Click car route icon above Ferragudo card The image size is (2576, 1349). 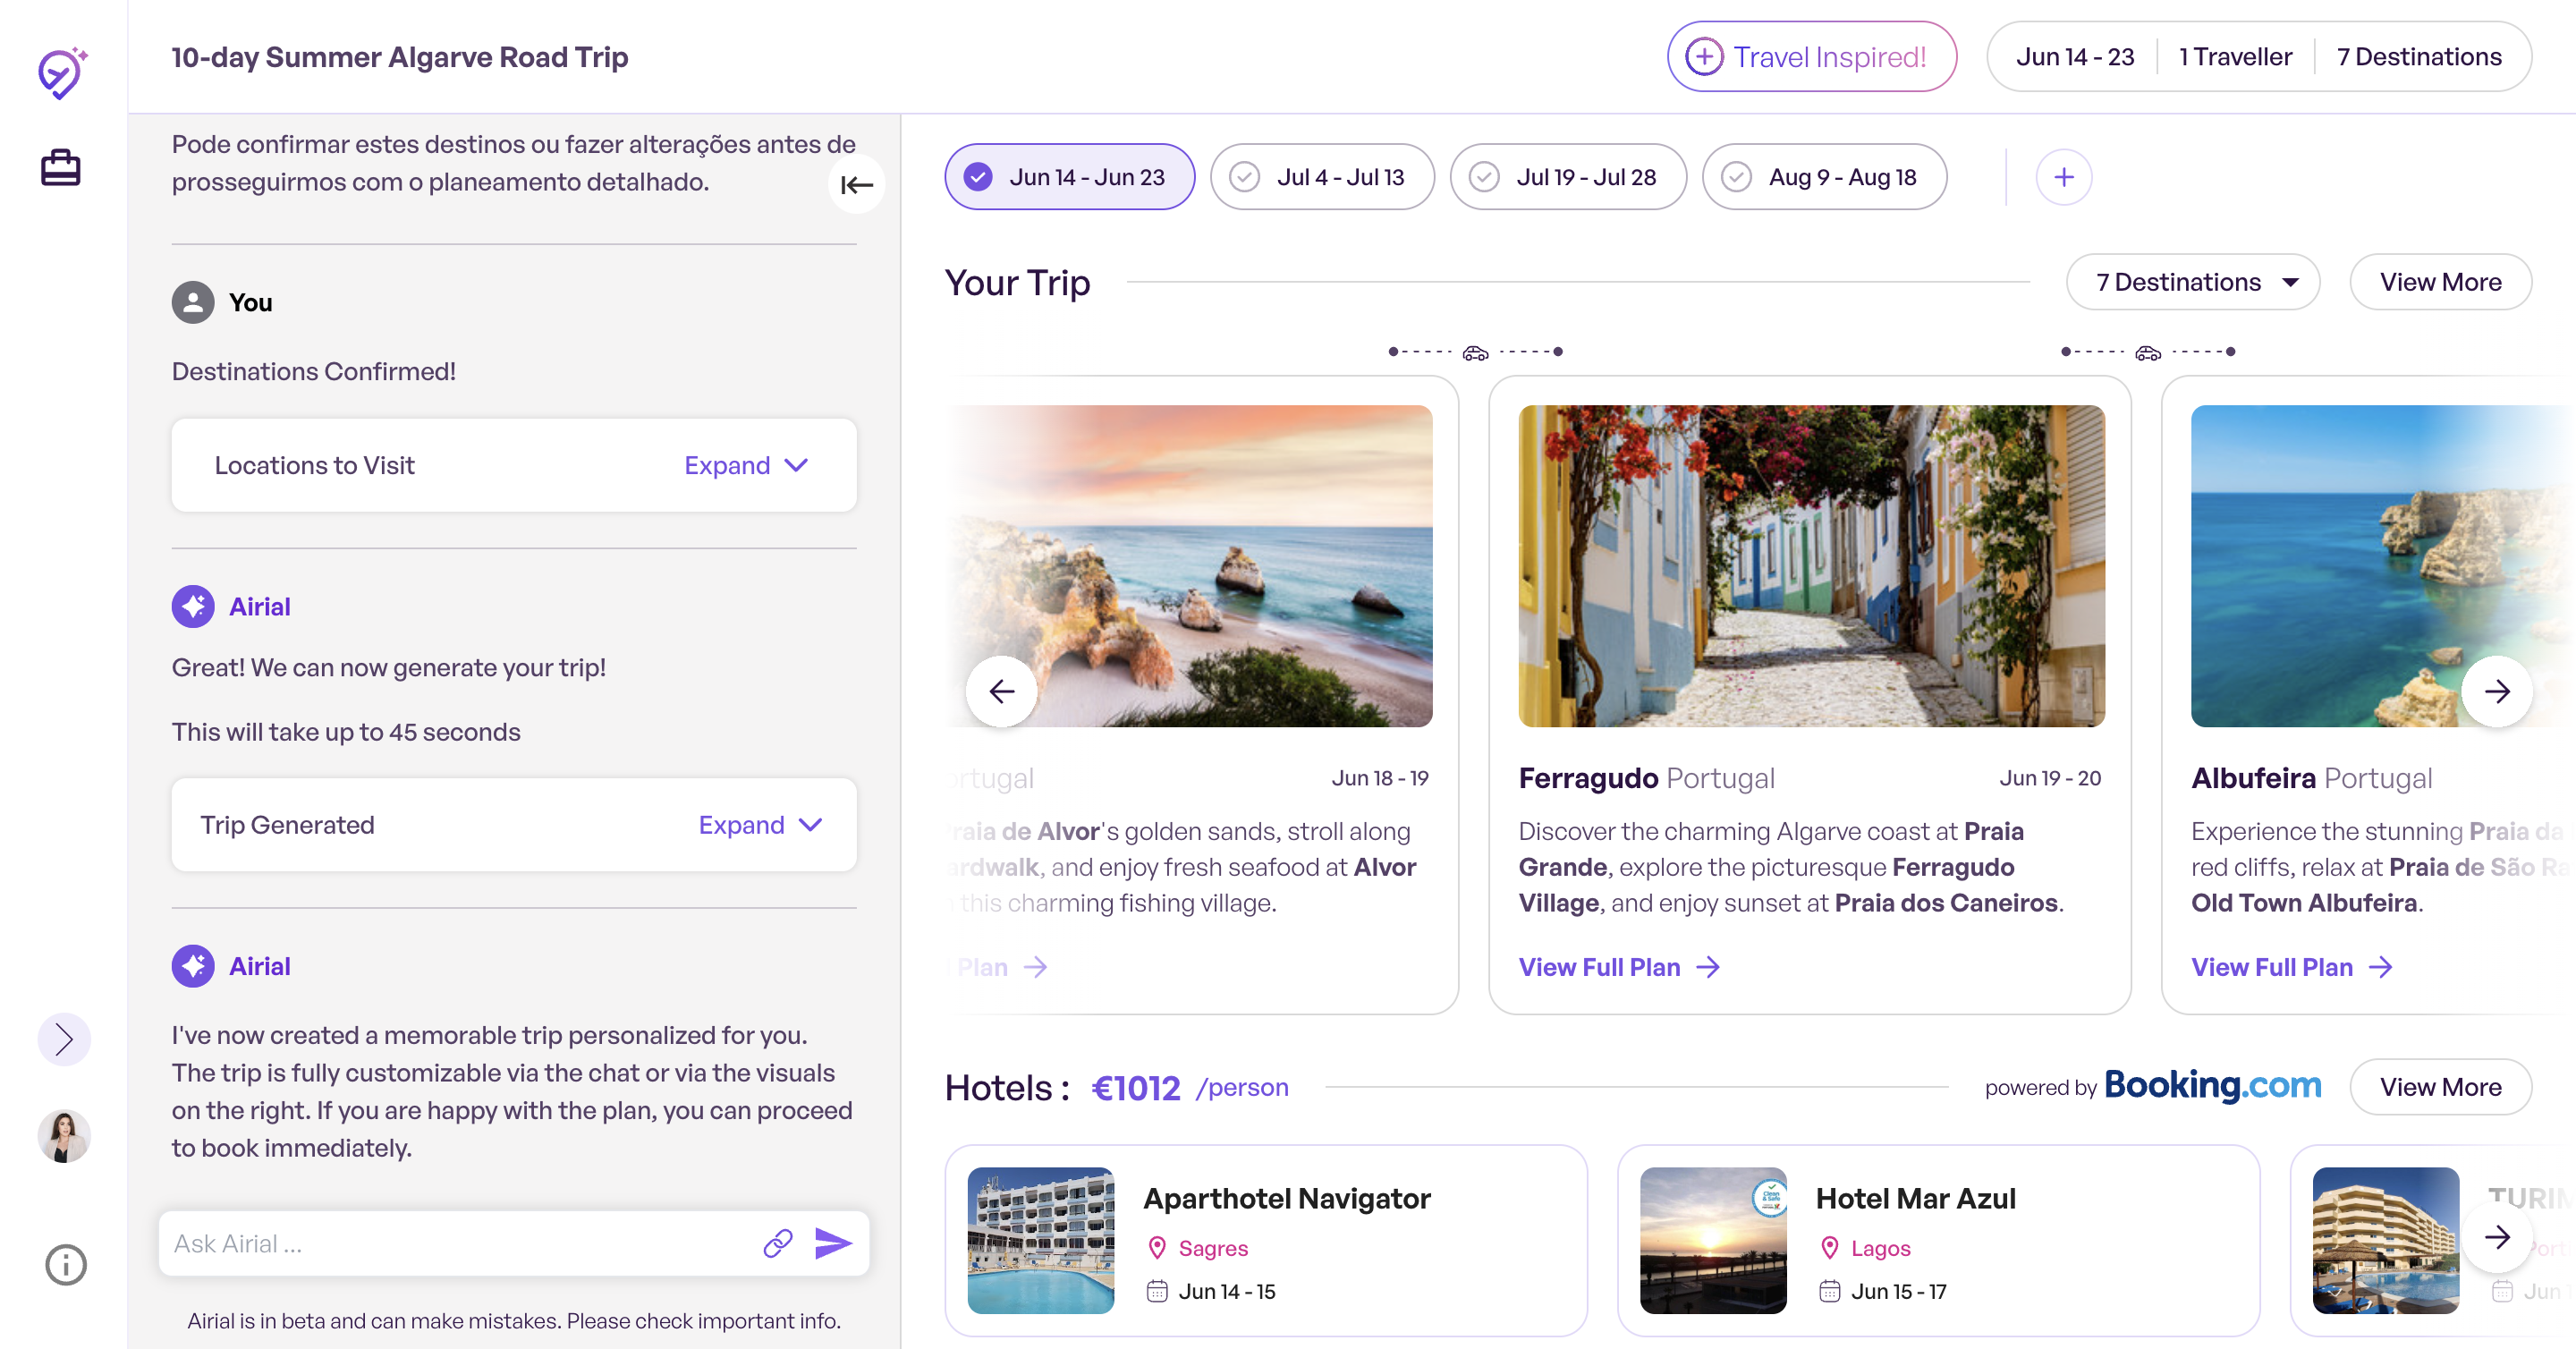coord(1476,352)
